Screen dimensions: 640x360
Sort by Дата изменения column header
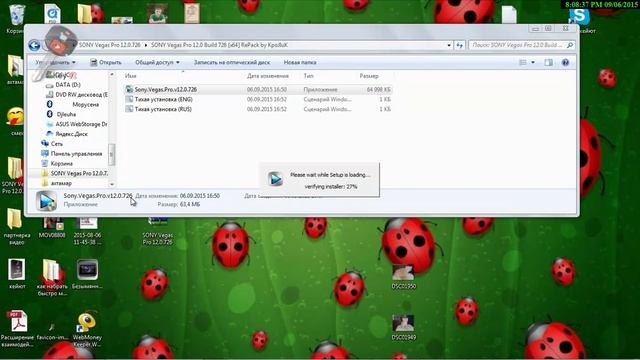tap(267, 76)
